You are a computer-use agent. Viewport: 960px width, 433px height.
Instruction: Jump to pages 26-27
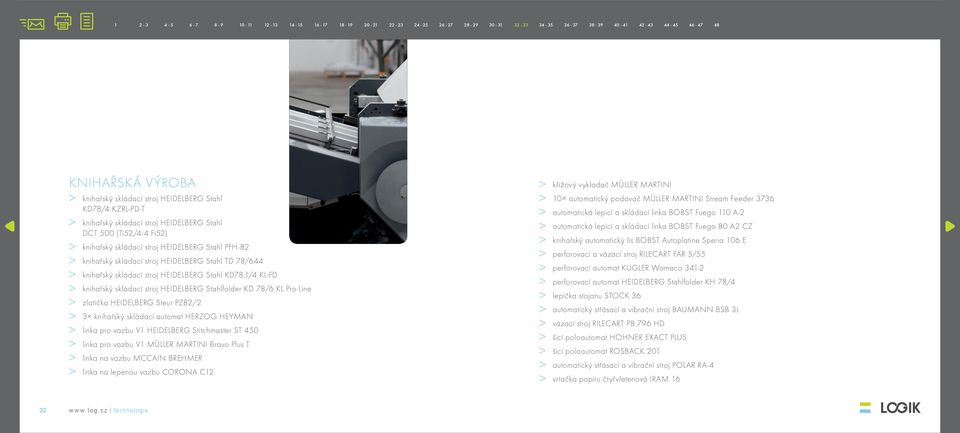click(446, 25)
